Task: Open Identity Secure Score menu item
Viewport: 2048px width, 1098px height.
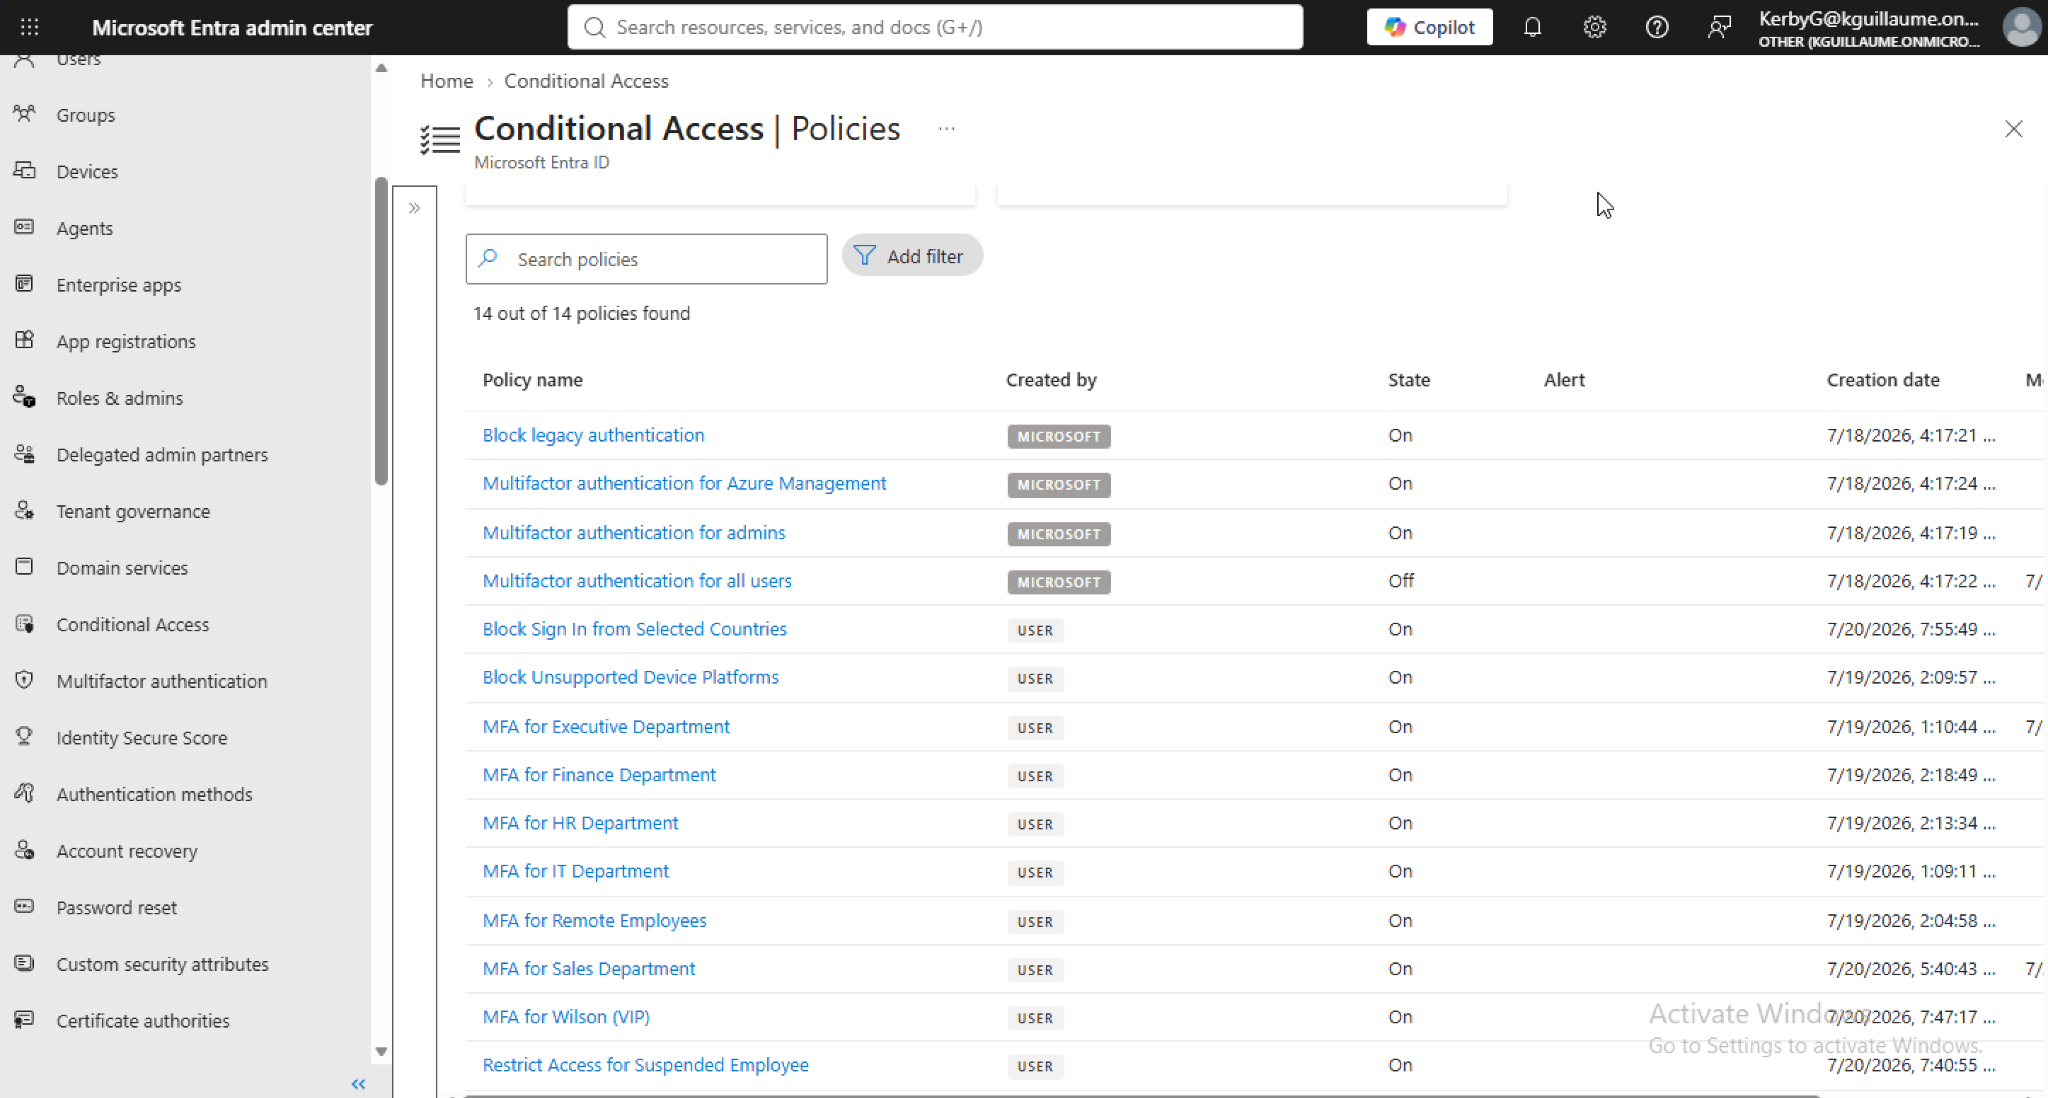Action: tap(142, 738)
